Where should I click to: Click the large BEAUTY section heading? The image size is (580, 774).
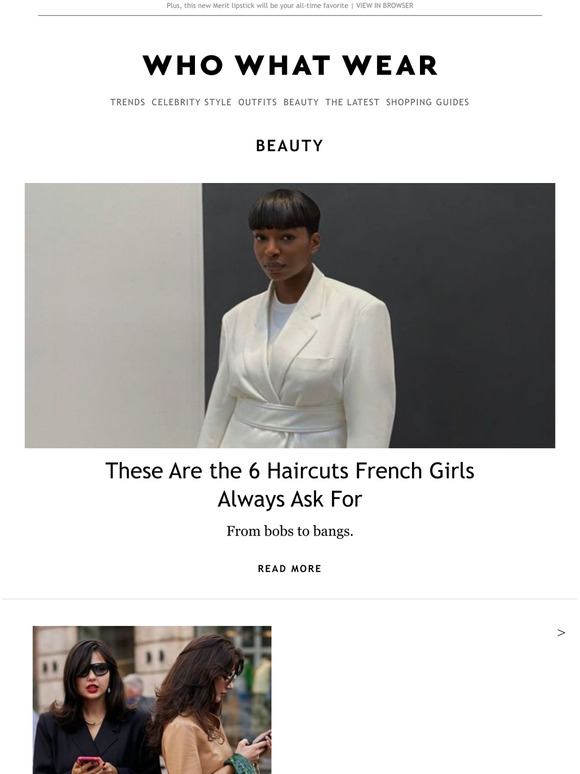[290, 146]
